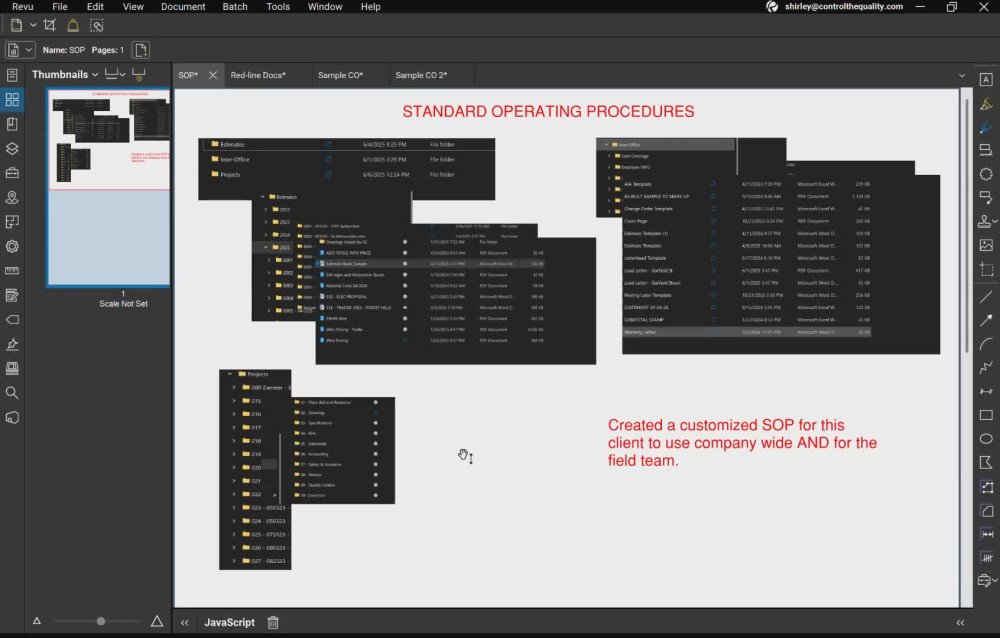
Task: Open the document tab list chevron
Action: pos(962,75)
